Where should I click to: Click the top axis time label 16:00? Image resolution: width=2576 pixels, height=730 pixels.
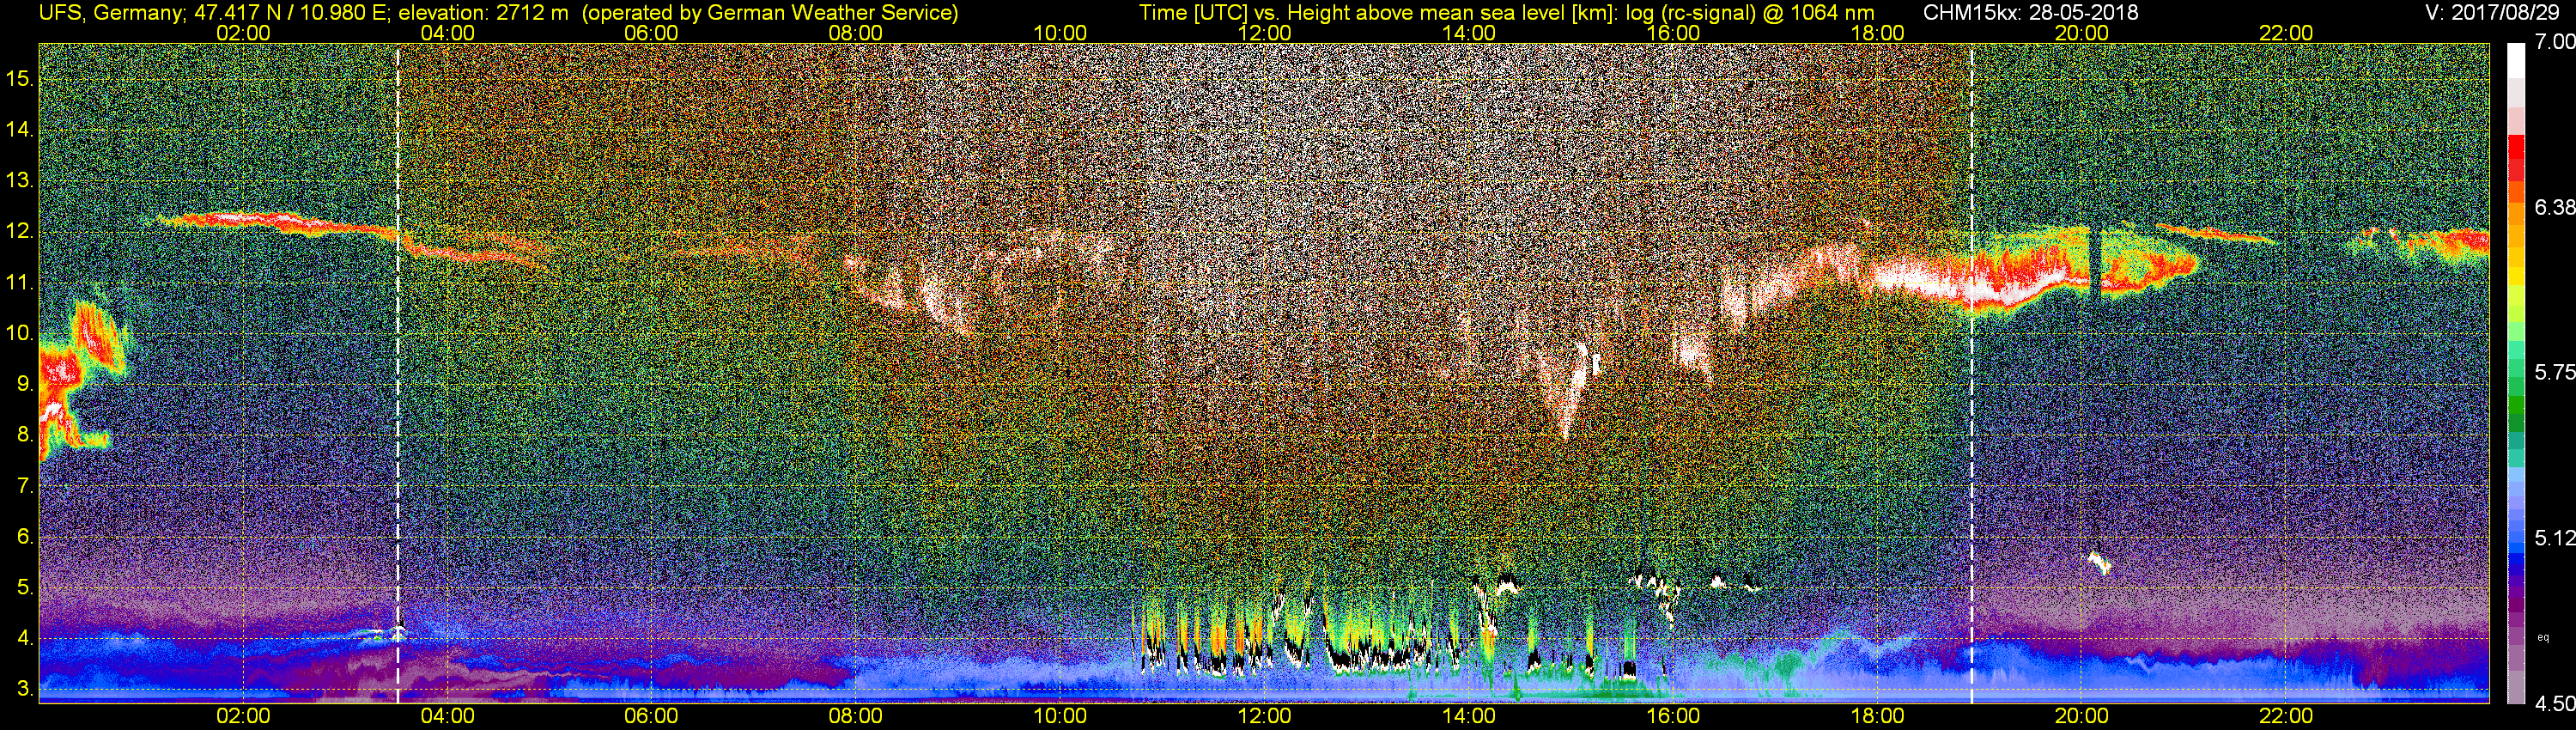pos(1673,33)
